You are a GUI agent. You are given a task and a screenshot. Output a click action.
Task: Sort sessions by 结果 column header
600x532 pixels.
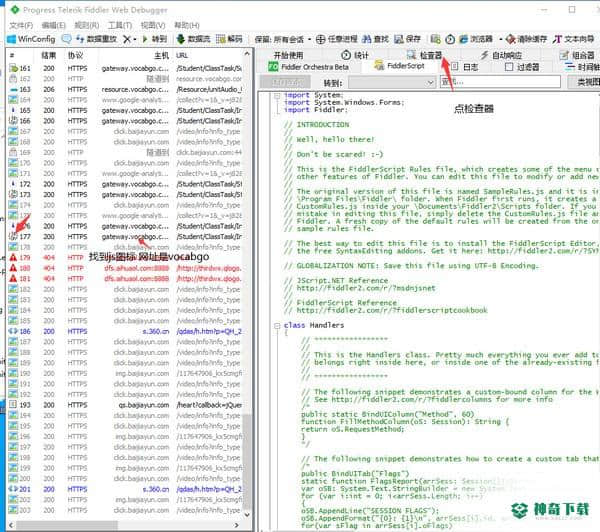[x=49, y=55]
